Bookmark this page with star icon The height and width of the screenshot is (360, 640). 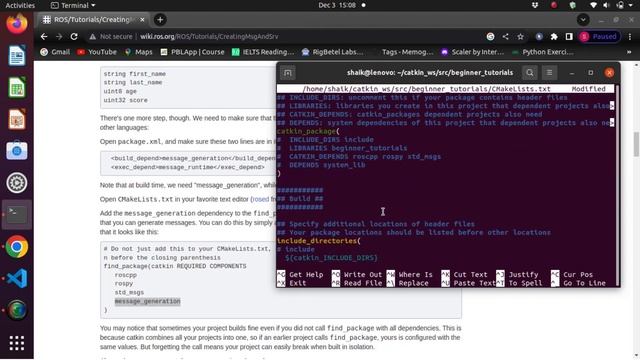click(x=520, y=36)
